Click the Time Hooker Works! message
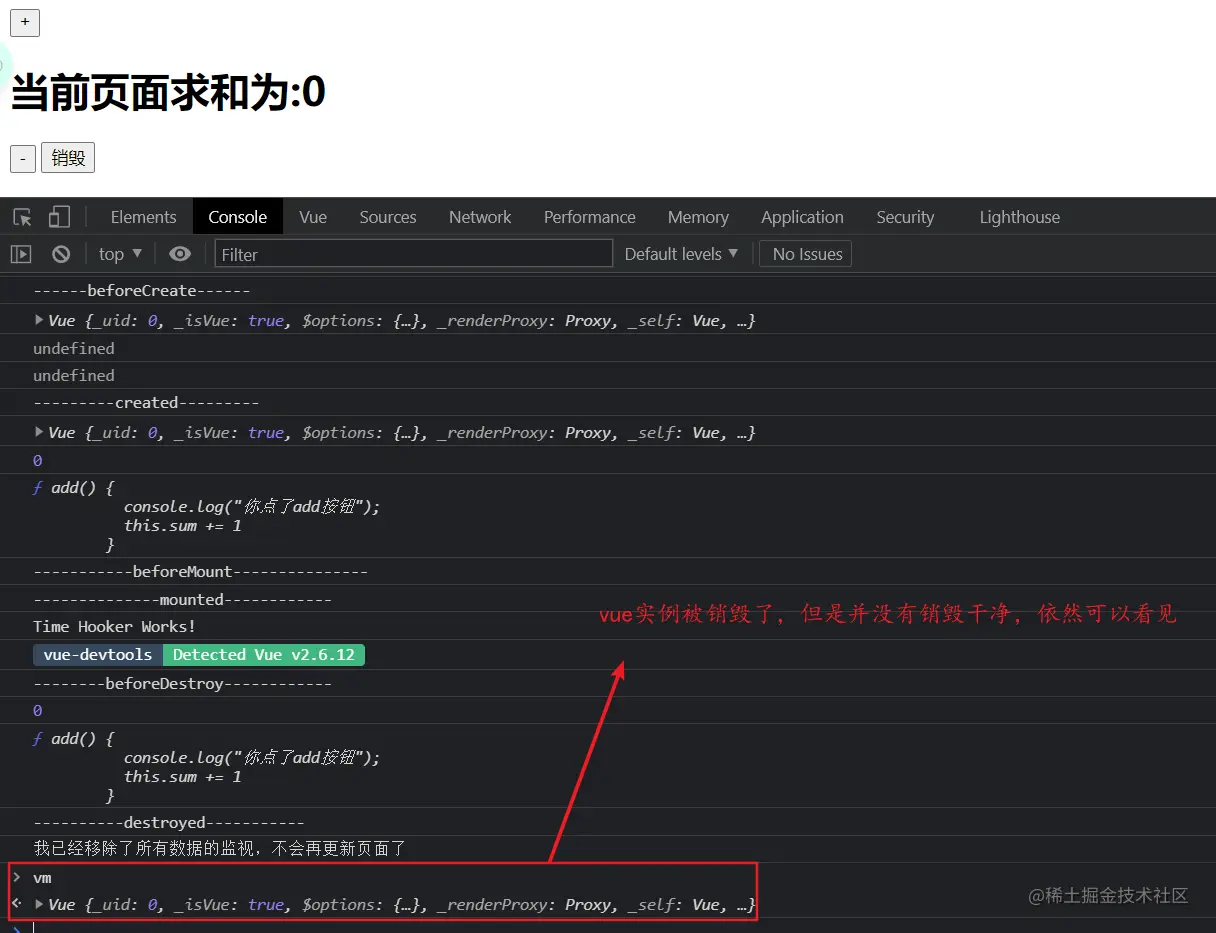Viewport: 1216px width, 933px height. [114, 627]
